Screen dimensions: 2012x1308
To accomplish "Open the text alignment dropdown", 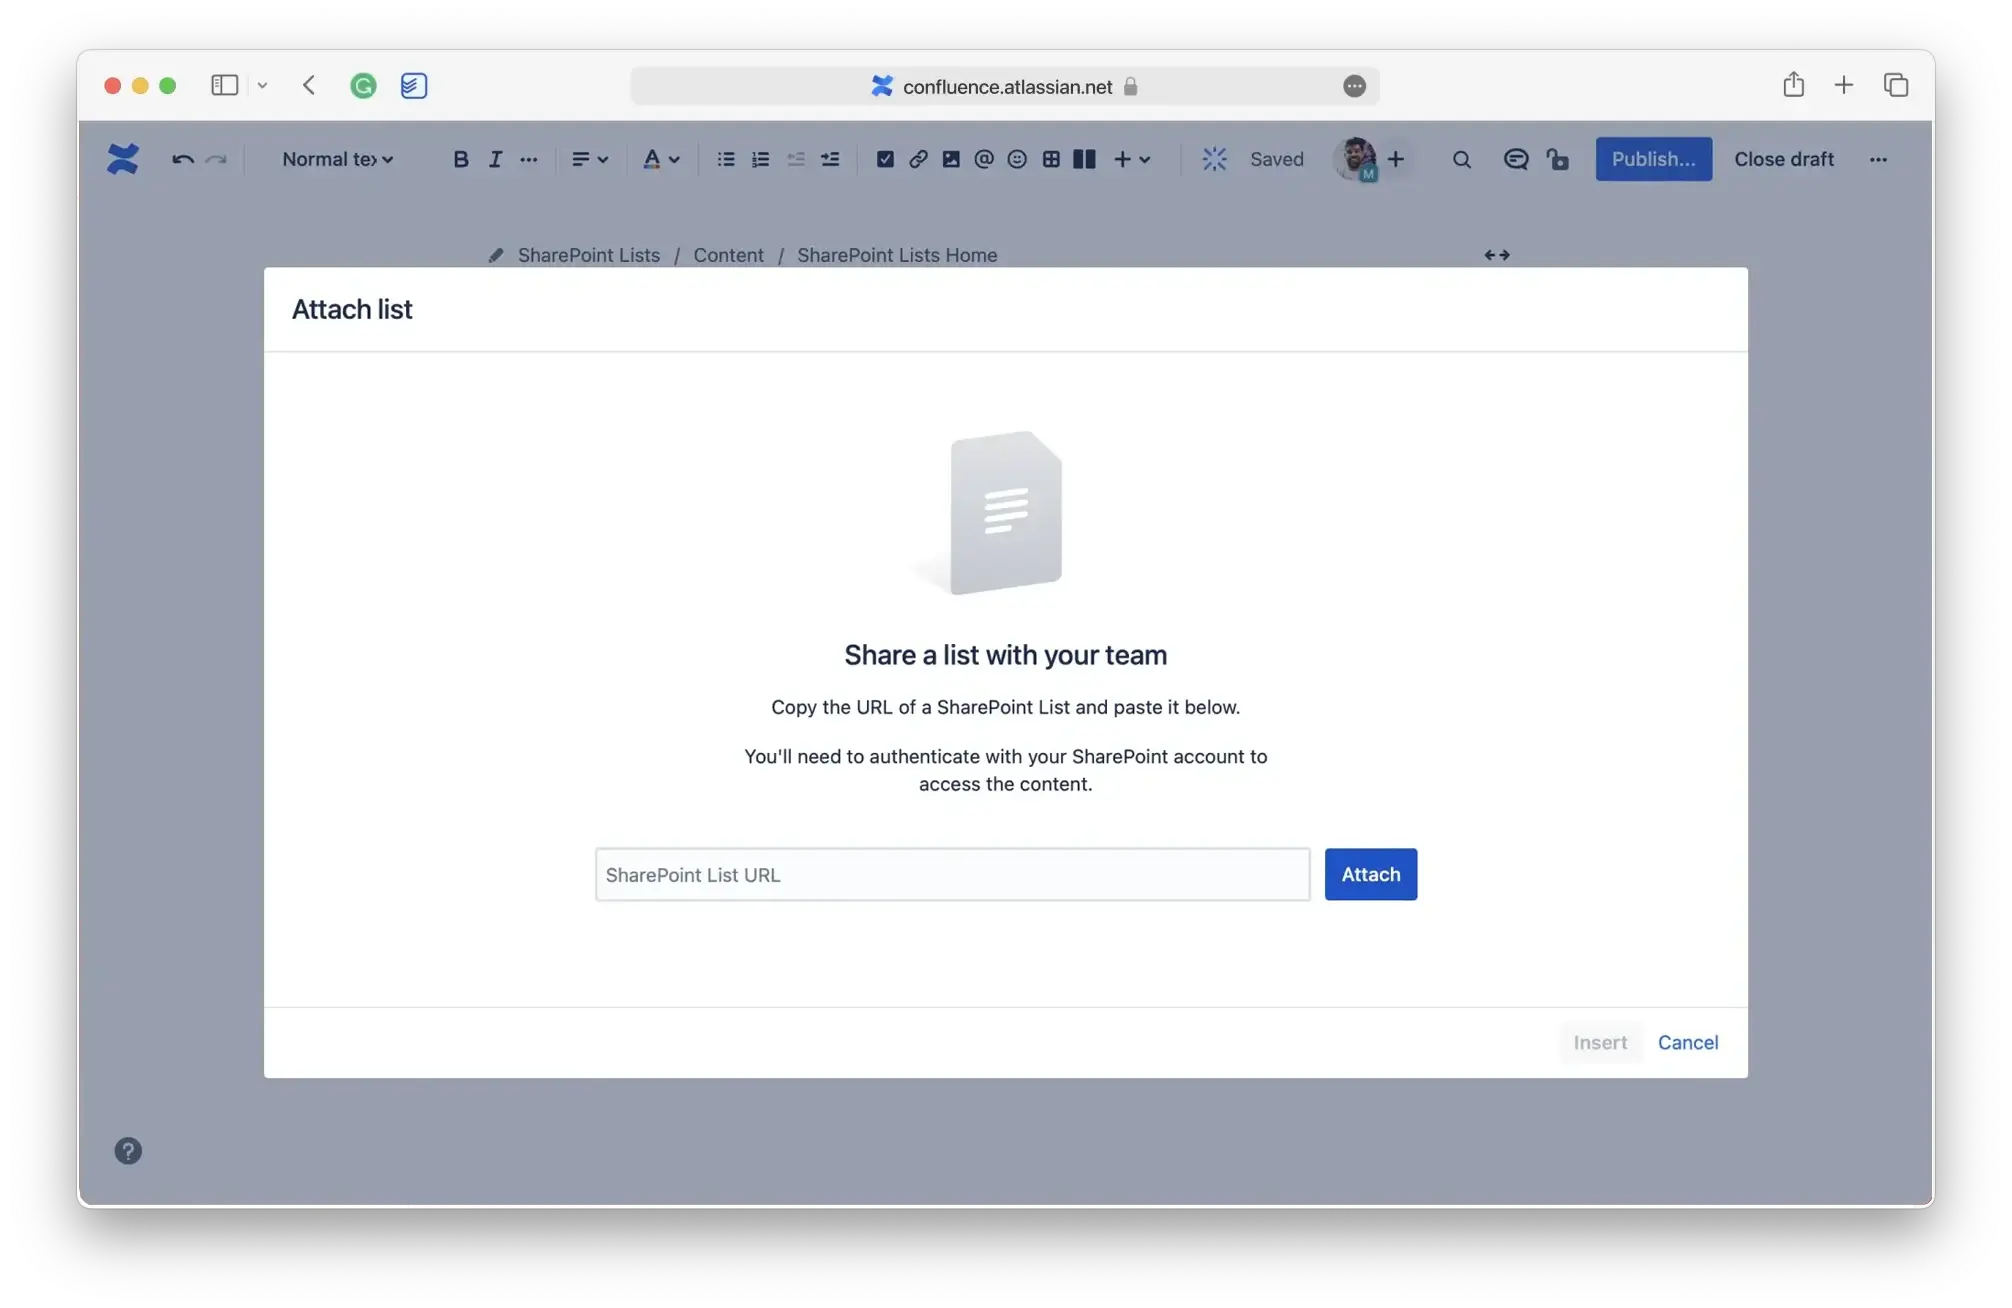I will click(589, 159).
